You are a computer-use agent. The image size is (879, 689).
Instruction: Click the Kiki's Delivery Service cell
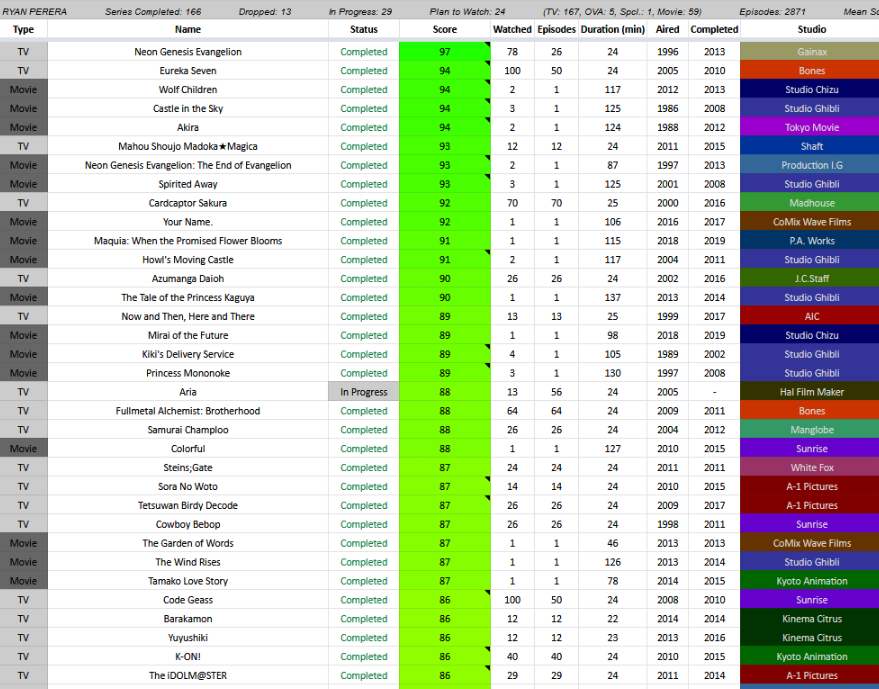tap(188, 354)
